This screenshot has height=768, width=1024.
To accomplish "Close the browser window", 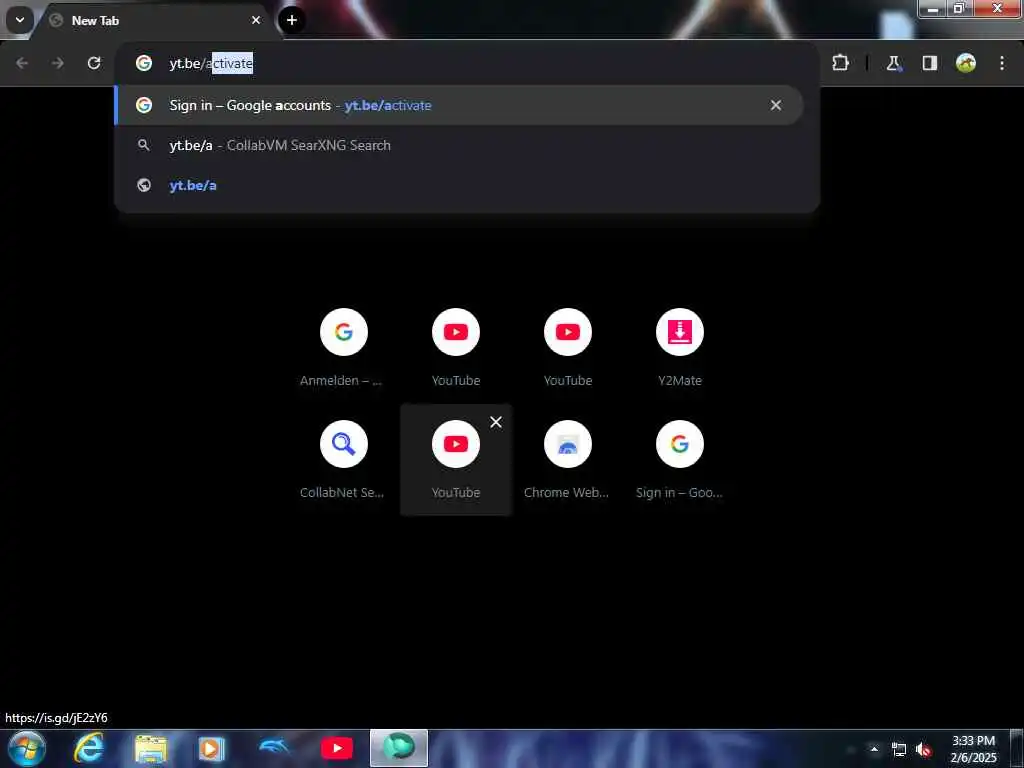I will [997, 8].
